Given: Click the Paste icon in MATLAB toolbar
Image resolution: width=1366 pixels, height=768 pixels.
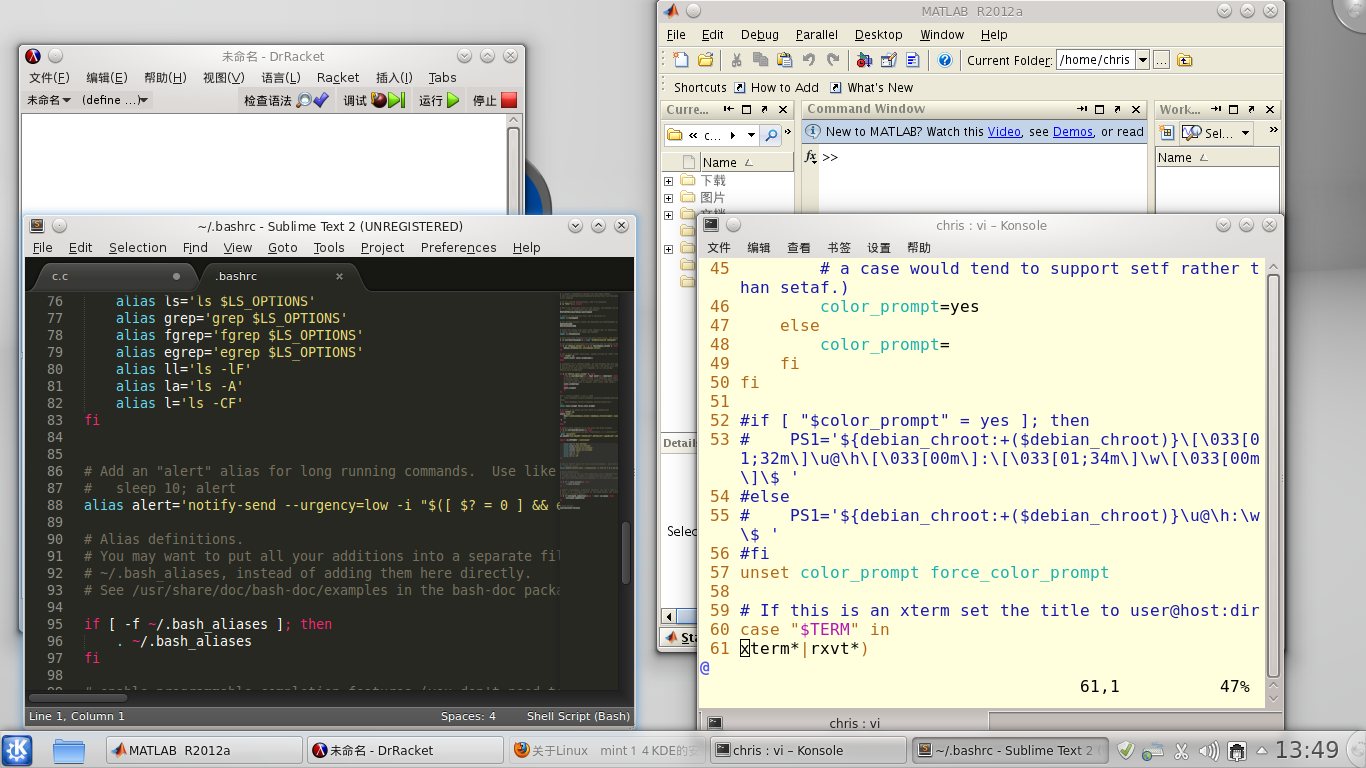Looking at the screenshot, I should [784, 60].
